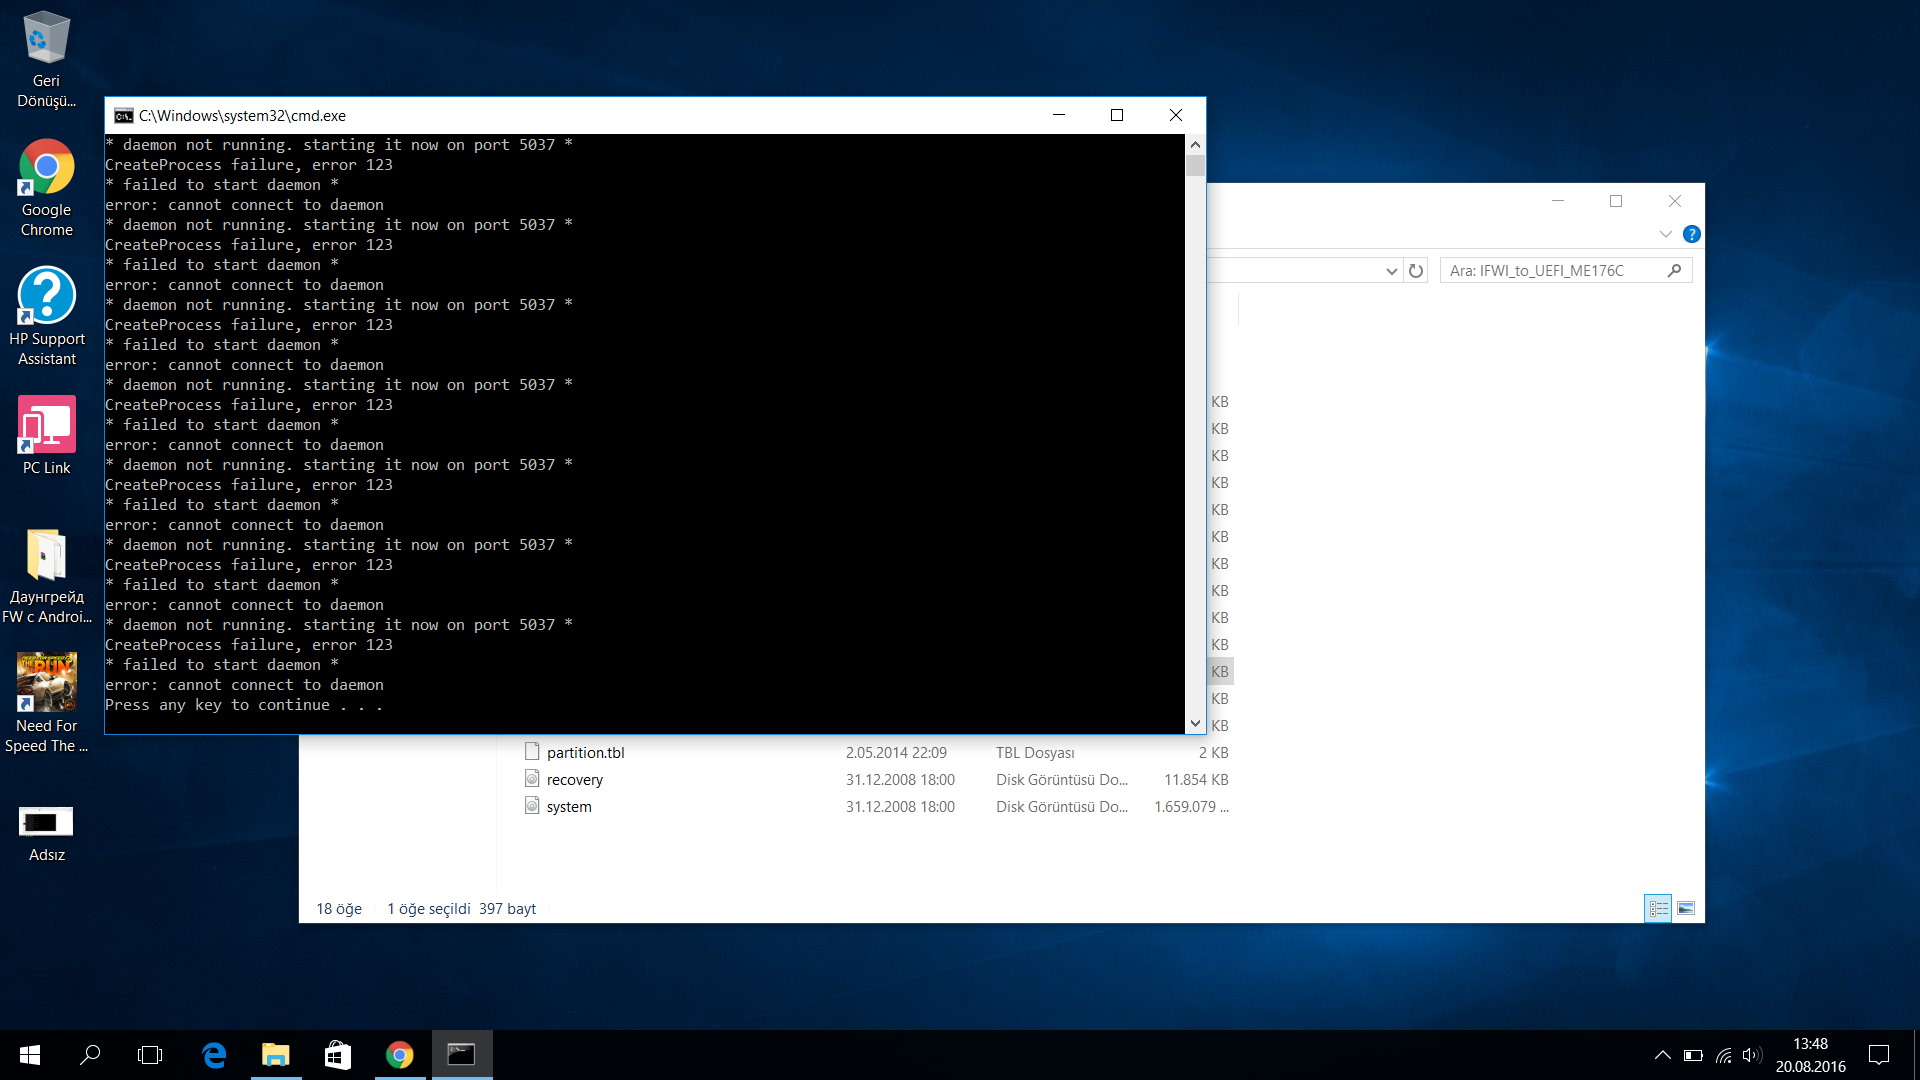The width and height of the screenshot is (1920, 1080).
Task: Click the 18 öğe status bar count
Action: point(339,909)
